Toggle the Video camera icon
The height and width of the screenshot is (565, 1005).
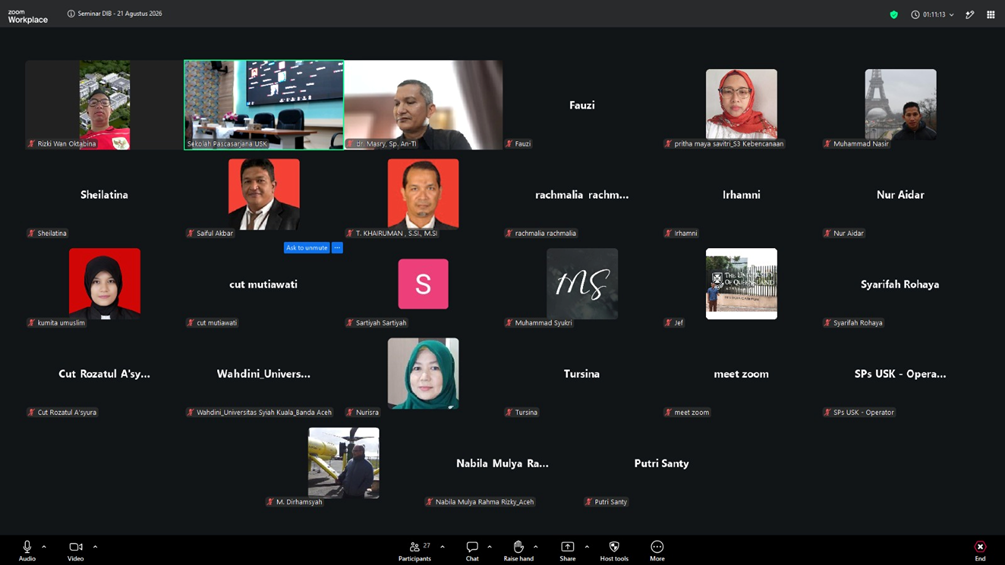pyautogui.click(x=76, y=546)
